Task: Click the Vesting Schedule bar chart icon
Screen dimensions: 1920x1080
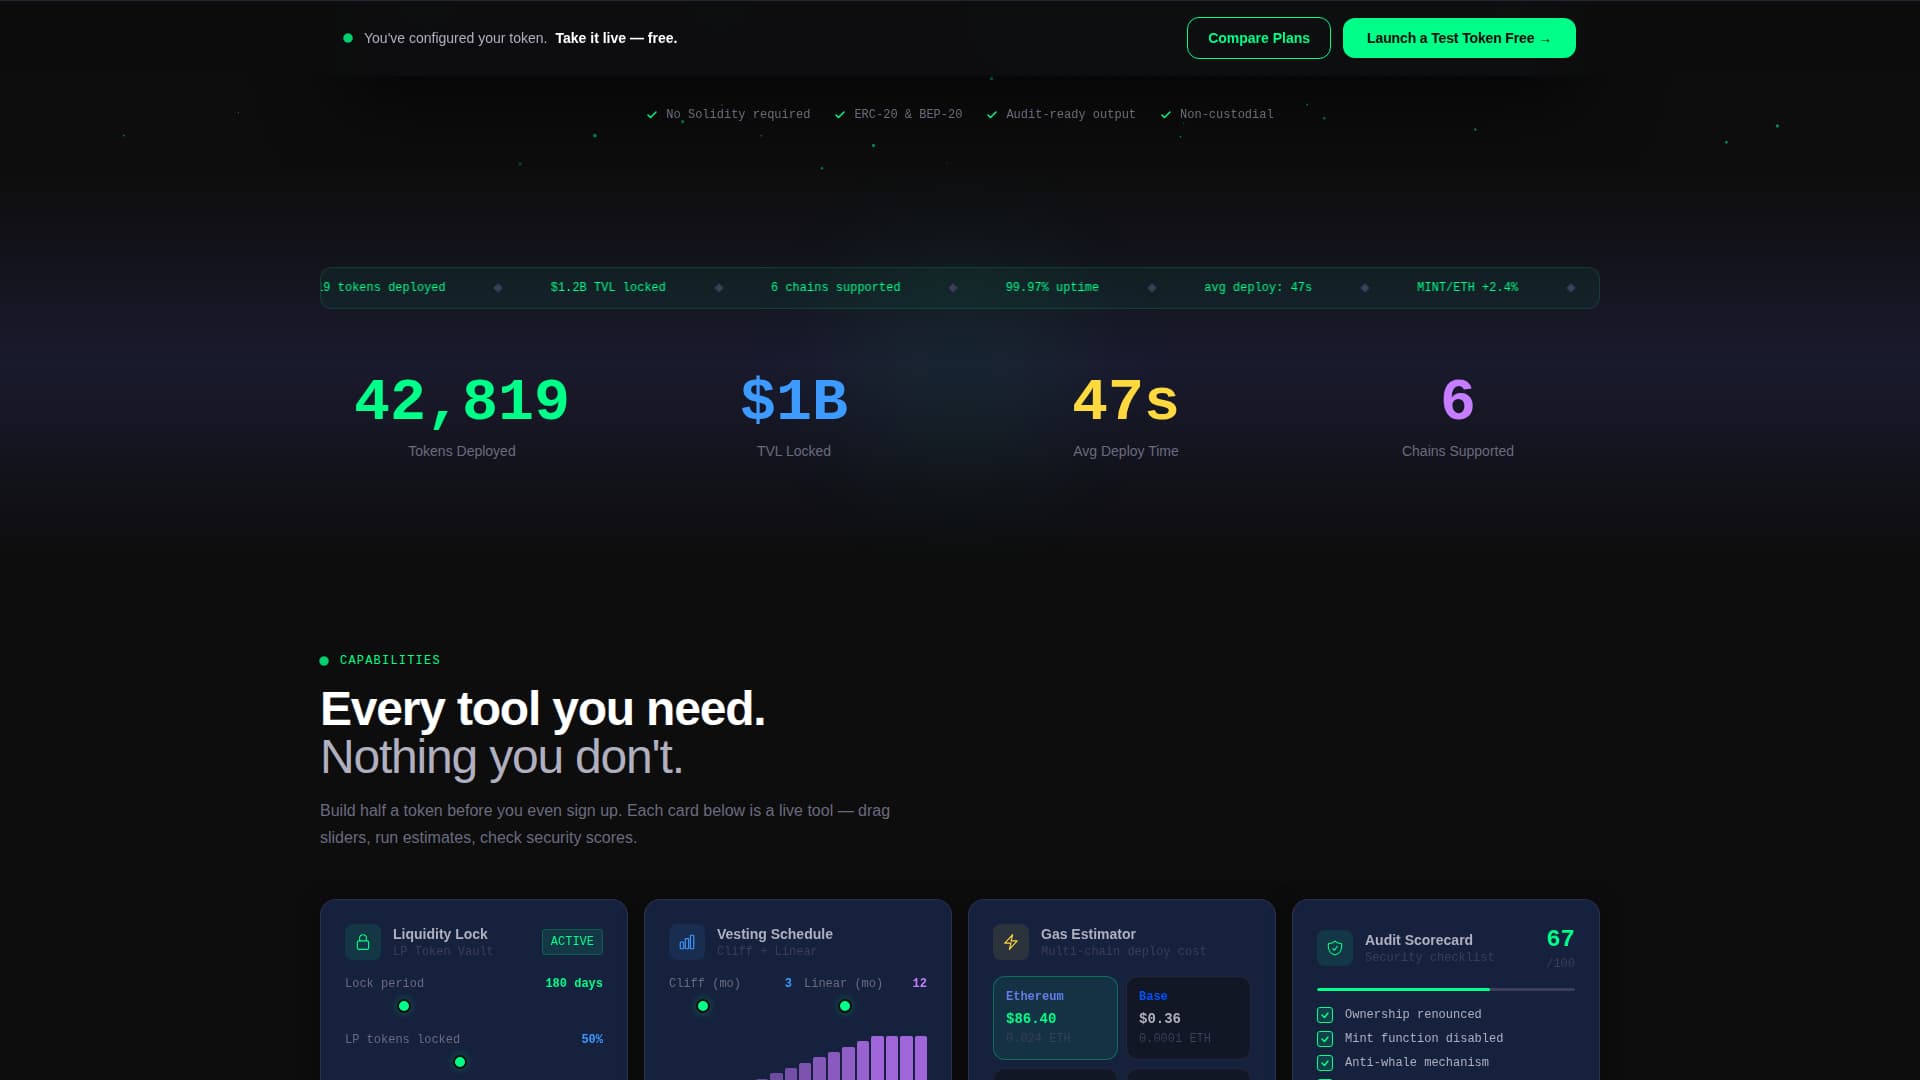Action: (x=687, y=942)
